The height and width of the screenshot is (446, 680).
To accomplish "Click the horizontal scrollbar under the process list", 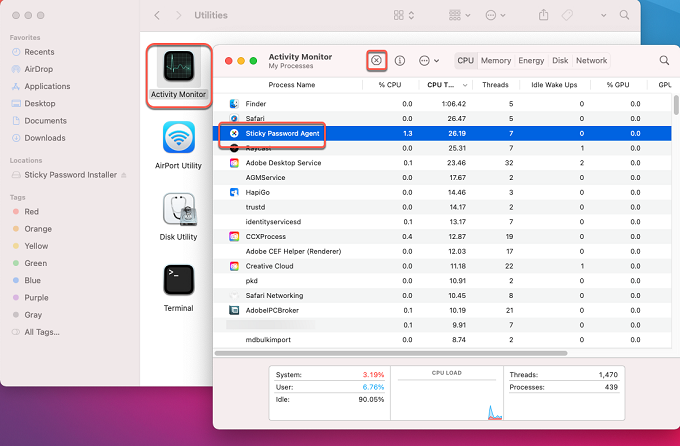I will pos(391,353).
